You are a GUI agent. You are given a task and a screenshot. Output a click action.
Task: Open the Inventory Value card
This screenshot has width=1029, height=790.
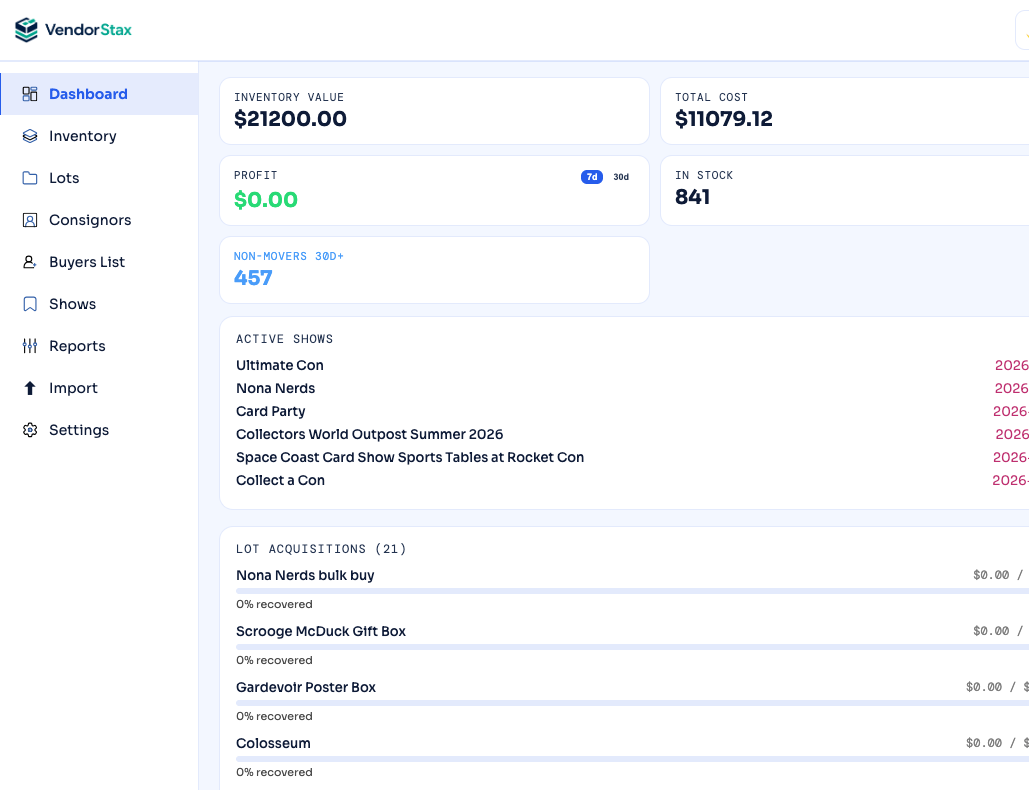coord(434,111)
